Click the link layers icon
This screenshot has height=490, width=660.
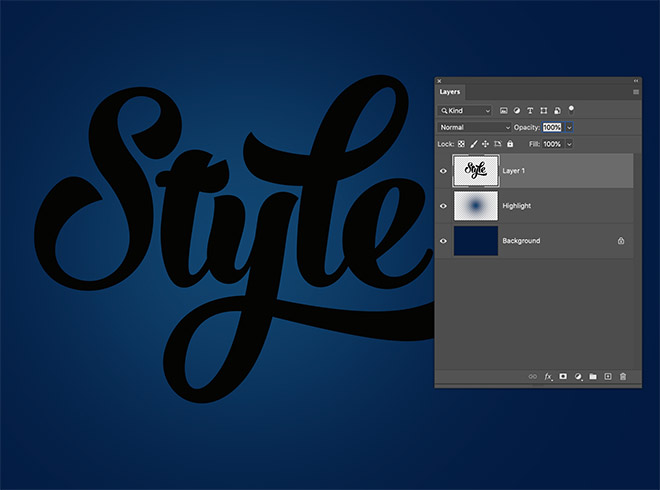click(x=533, y=377)
